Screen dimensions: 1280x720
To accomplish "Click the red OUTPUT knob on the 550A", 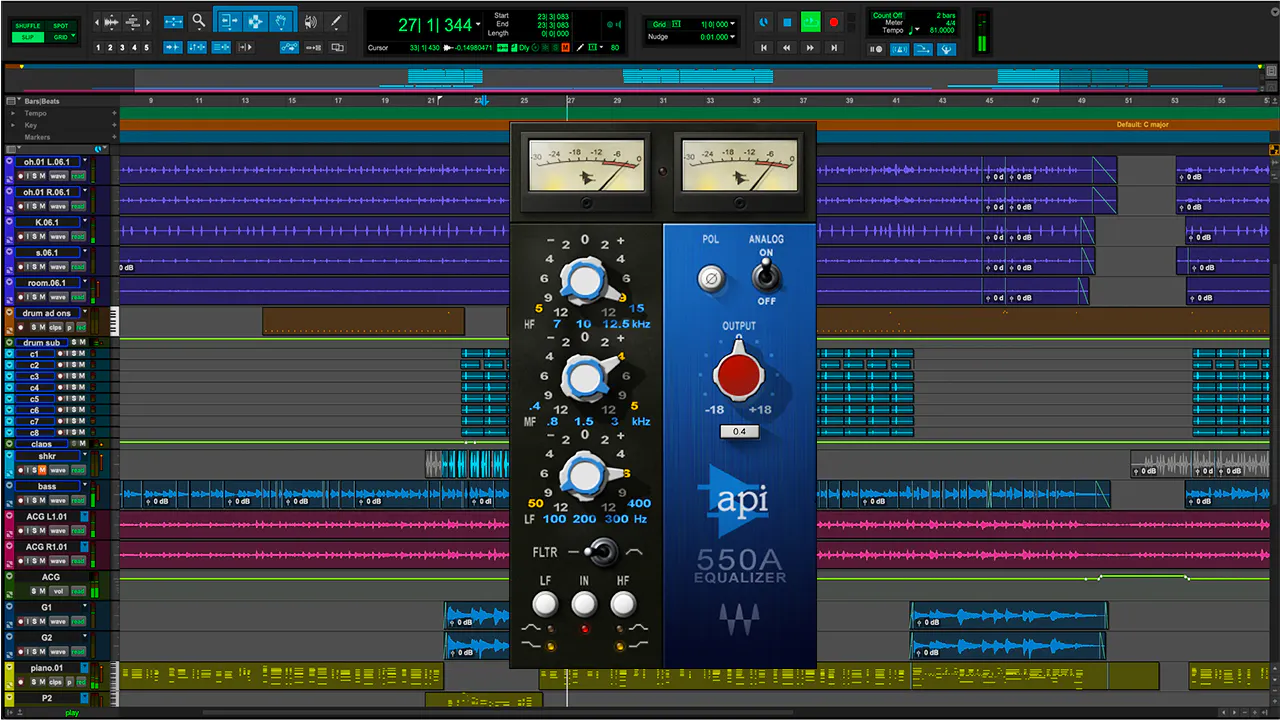I will click(x=739, y=375).
